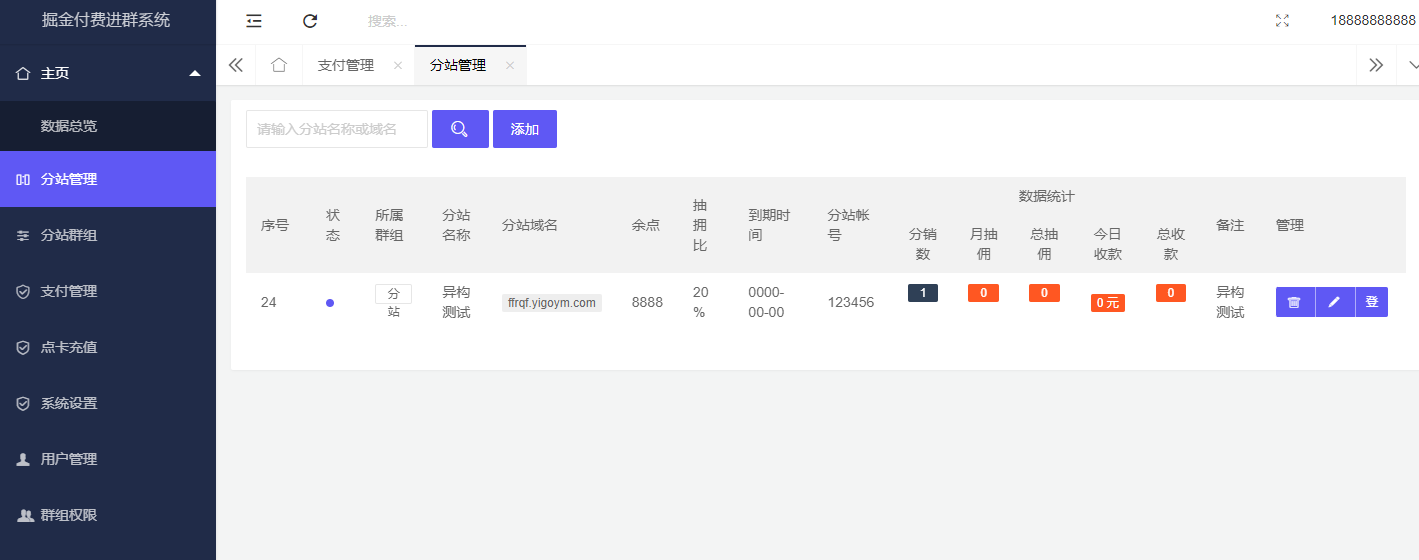Switch to the 支付管理 tab

pos(346,65)
